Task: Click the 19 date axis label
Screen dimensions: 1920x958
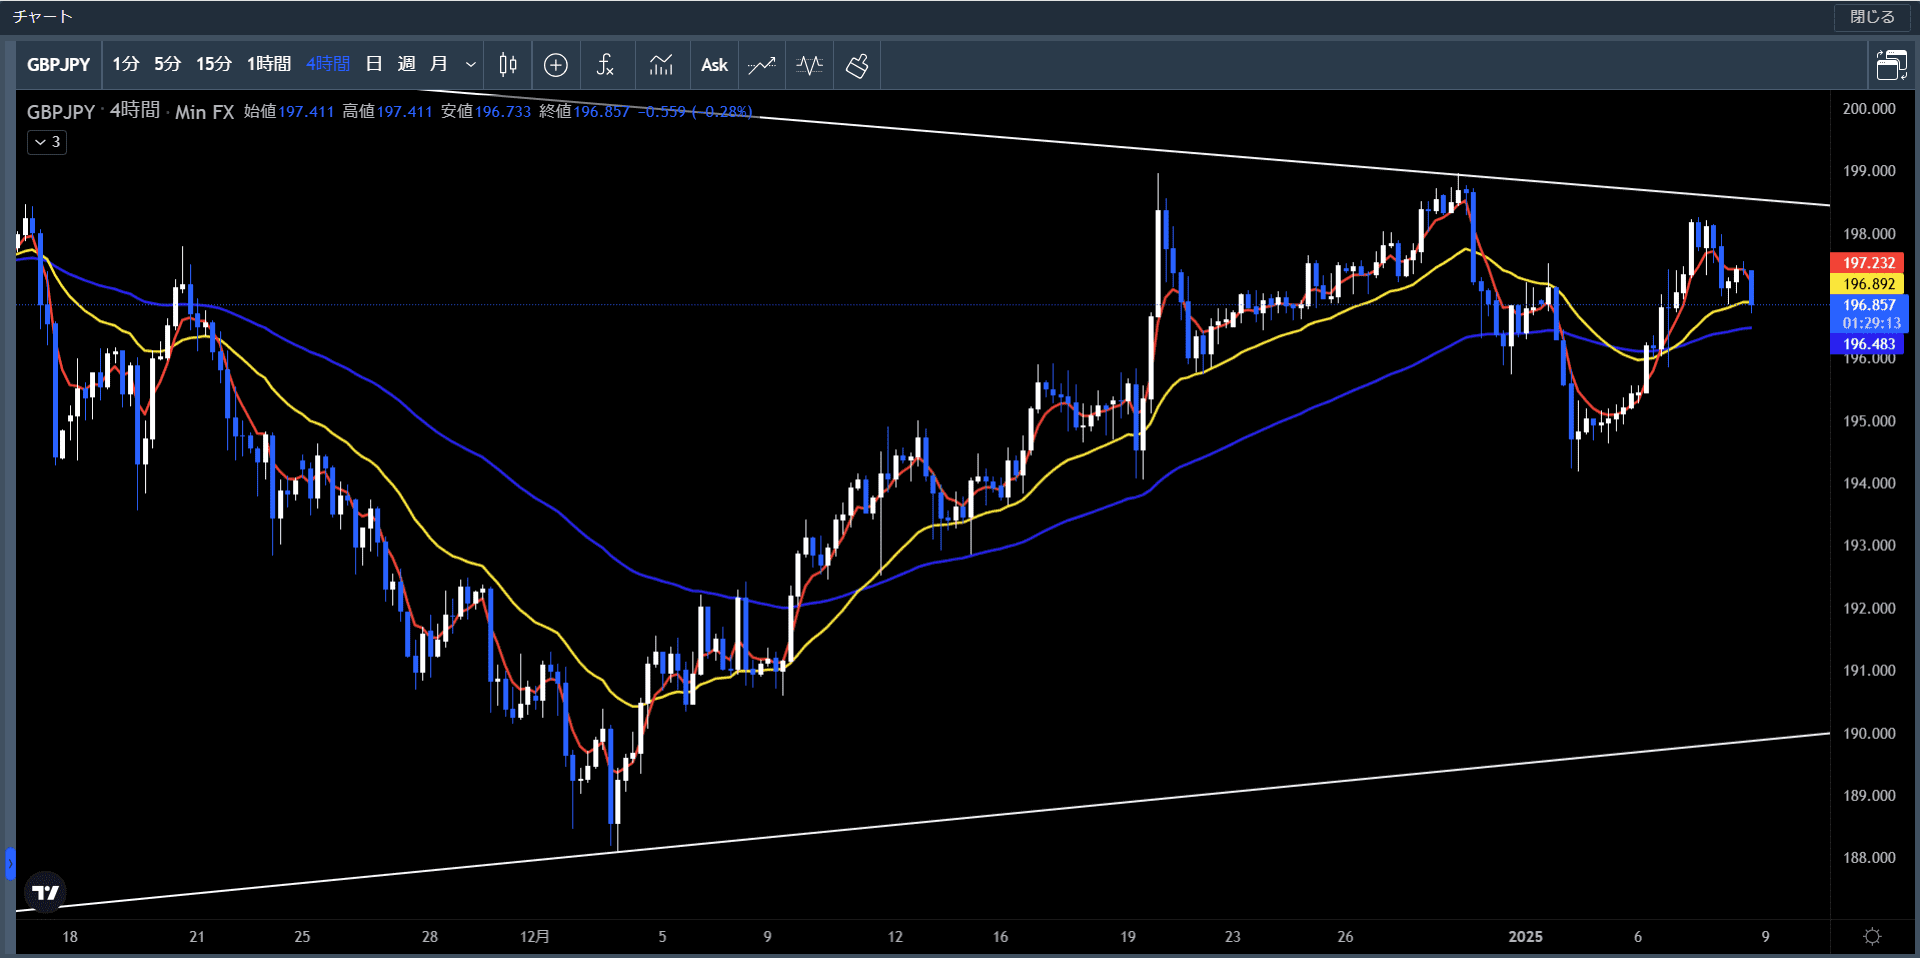Action: [x=1128, y=937]
